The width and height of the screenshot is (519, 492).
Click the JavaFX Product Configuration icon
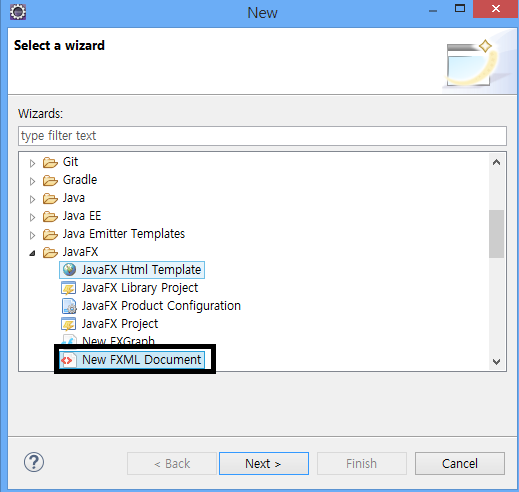[x=69, y=306]
